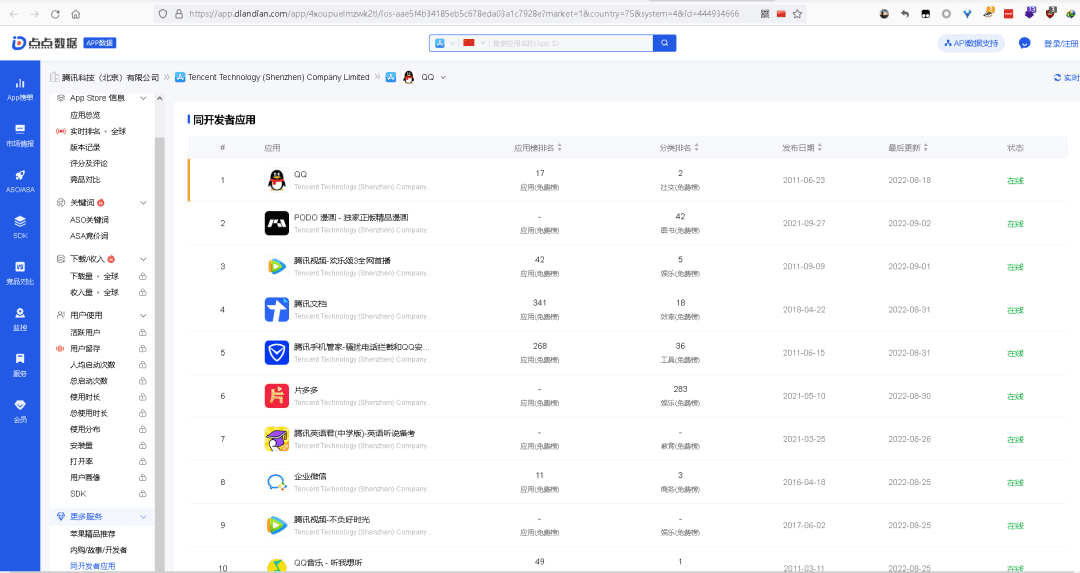1080x573 pixels.
Task: Click the Tencent Technology (Shenzhen) Company Limited breadcrumb
Action: [x=278, y=77]
